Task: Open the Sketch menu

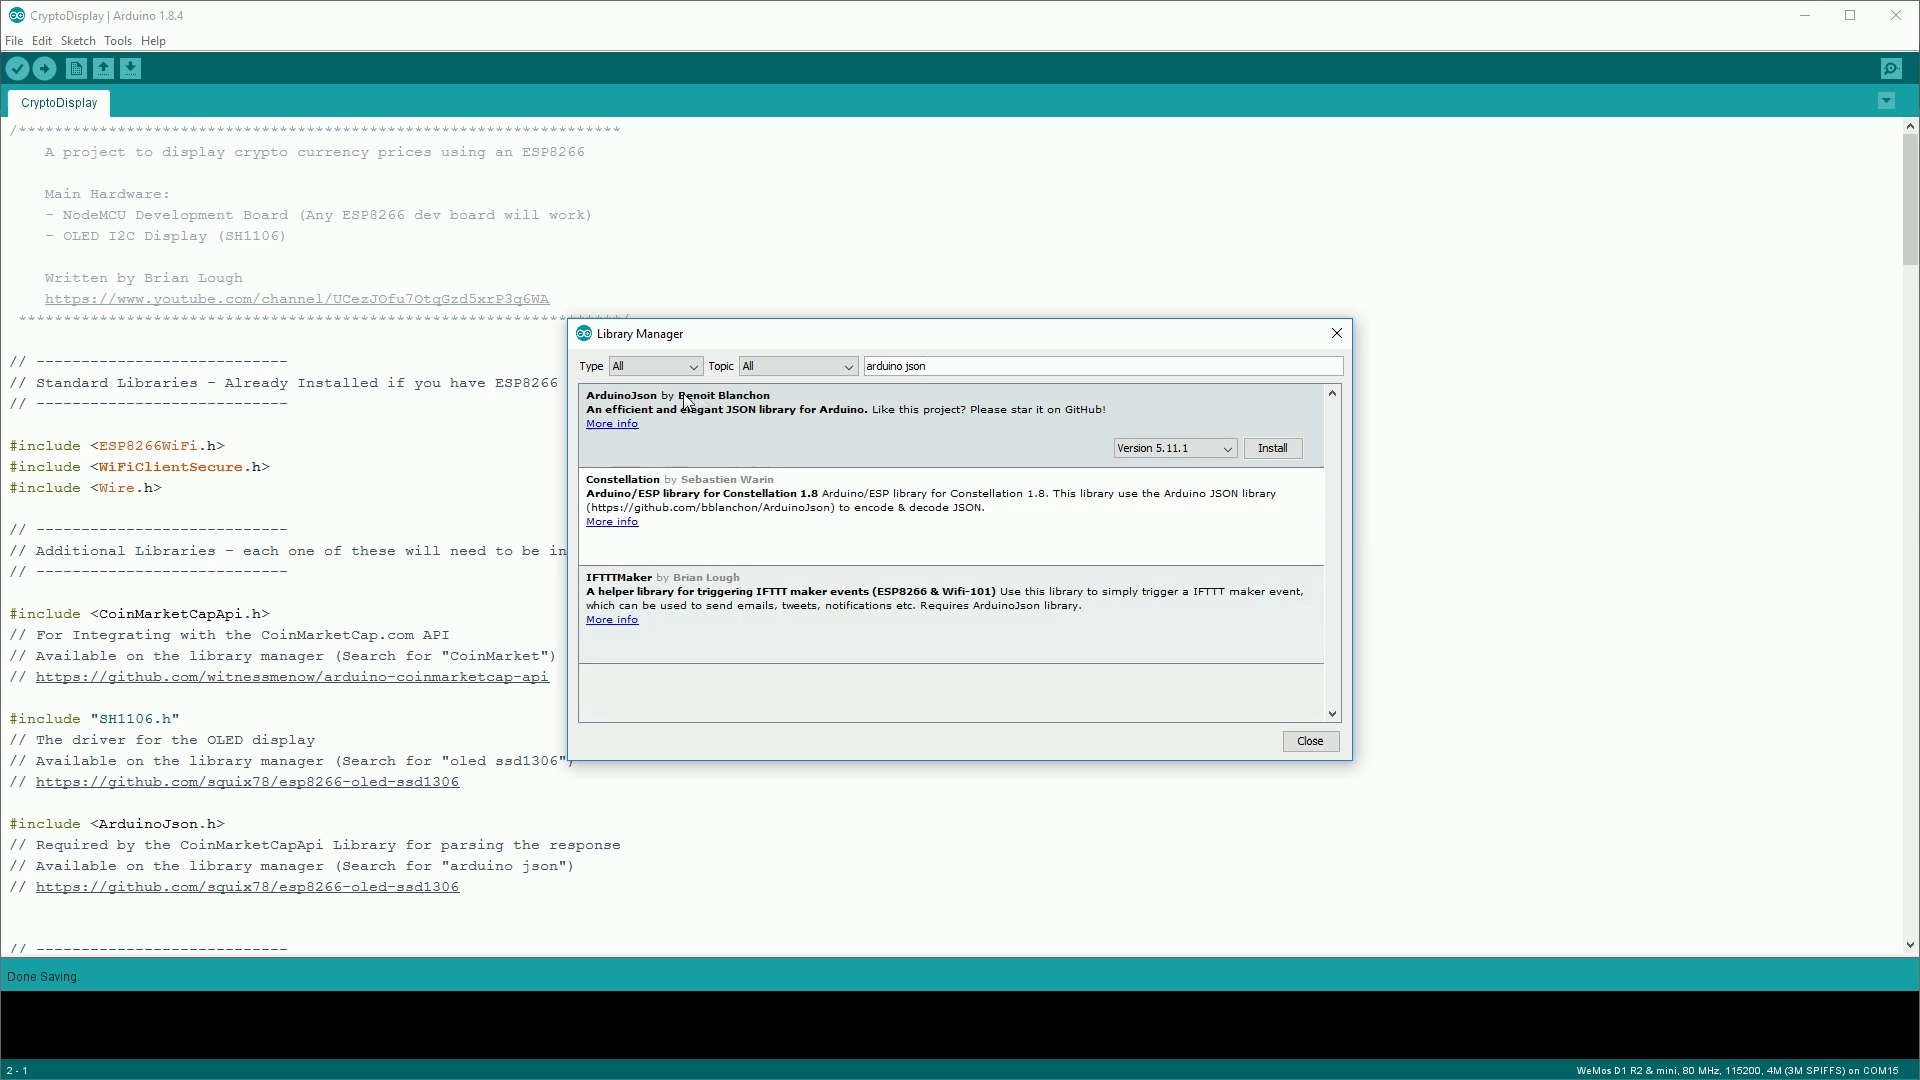Action: tap(78, 41)
